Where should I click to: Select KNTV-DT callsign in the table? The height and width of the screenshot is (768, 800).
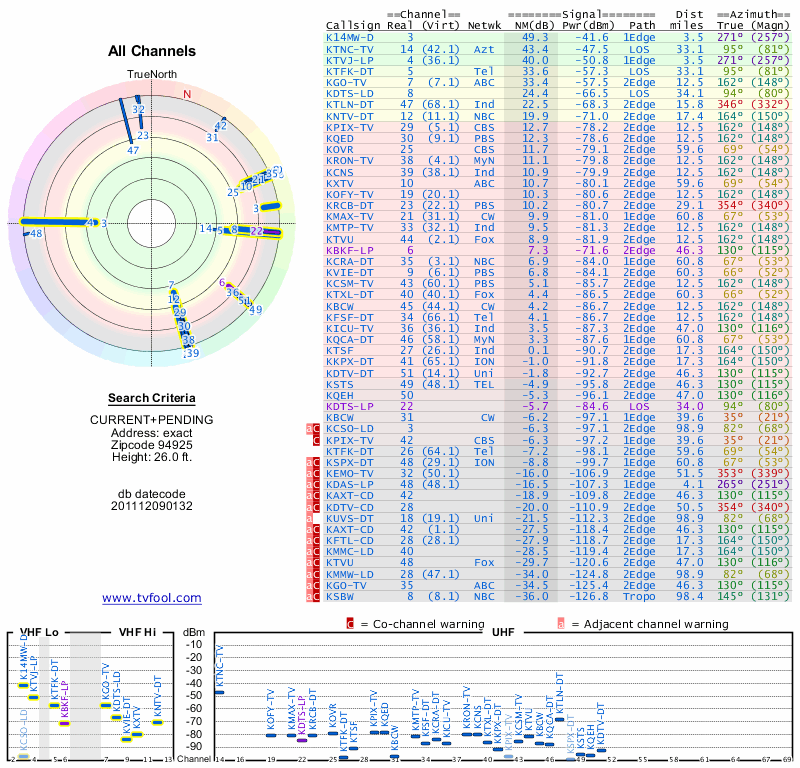point(350,116)
